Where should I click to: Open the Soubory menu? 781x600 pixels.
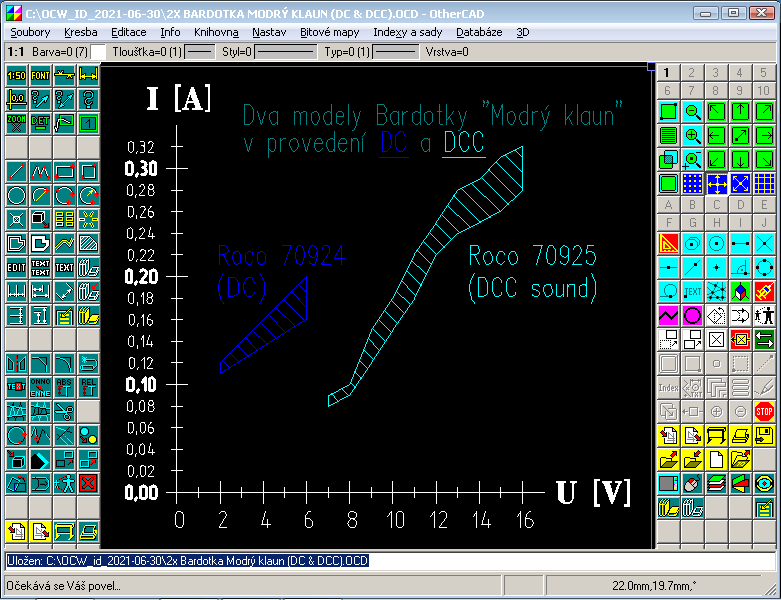click(x=30, y=32)
